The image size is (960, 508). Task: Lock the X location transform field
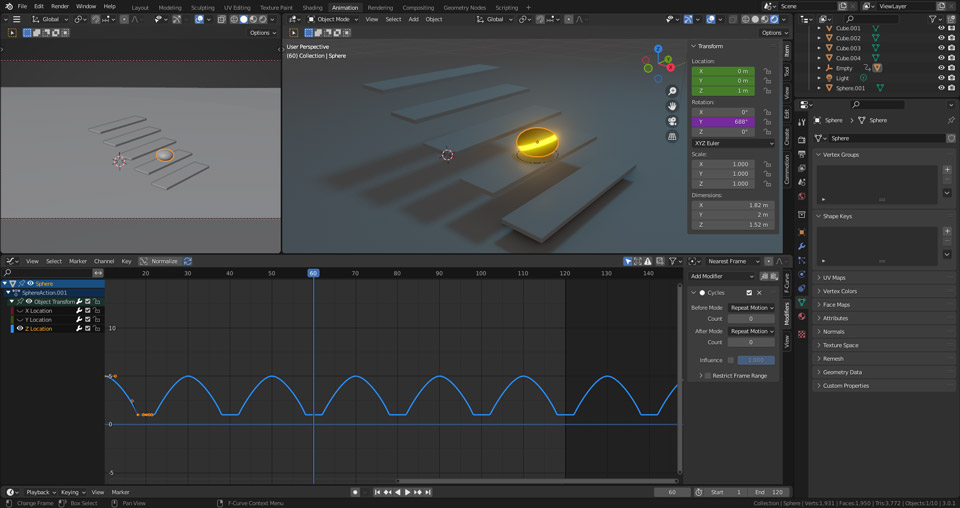point(767,71)
